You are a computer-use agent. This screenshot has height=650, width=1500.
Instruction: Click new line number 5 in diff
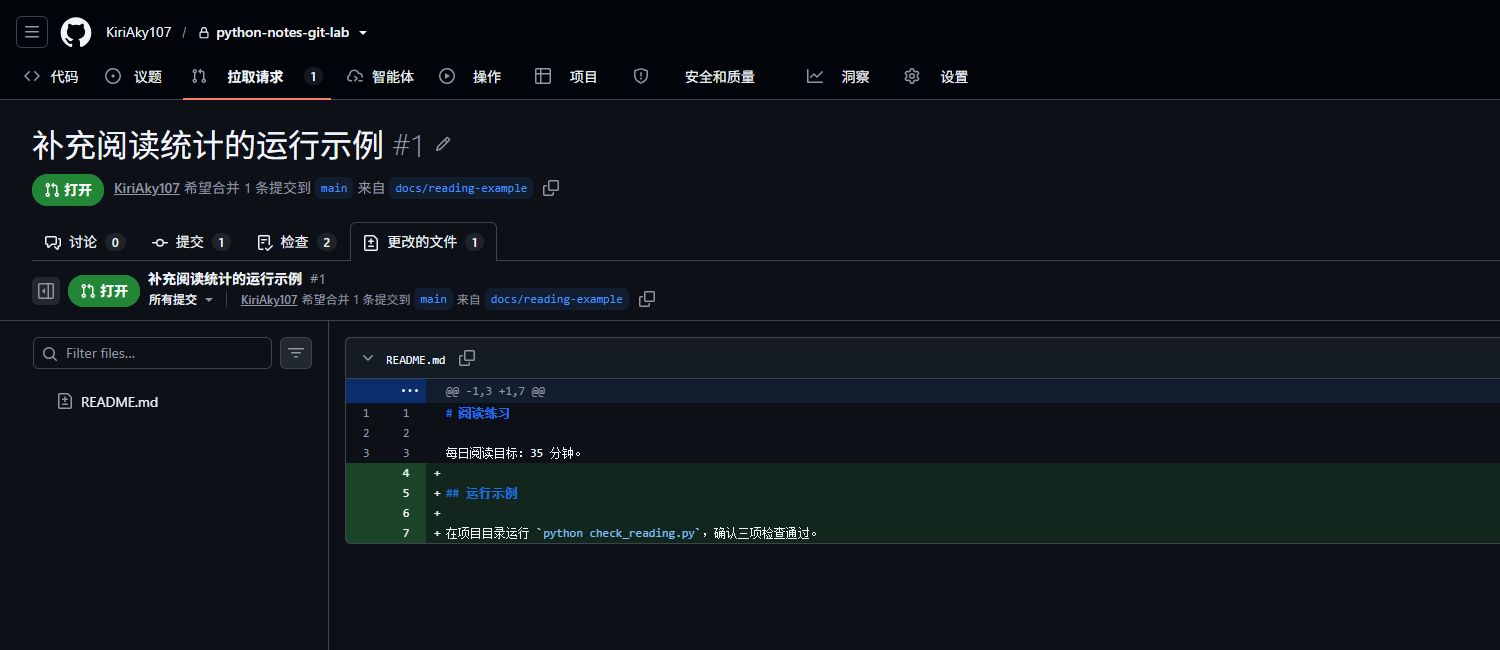pyautogui.click(x=406, y=493)
